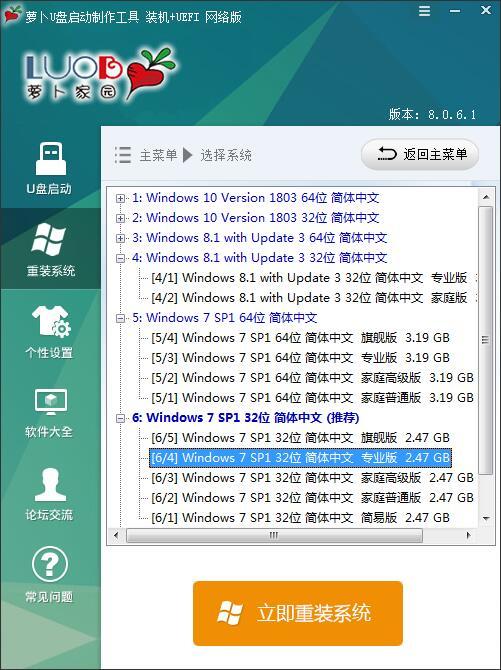
Task: Click horizontal scrollbar left arrow
Action: [x=116, y=535]
